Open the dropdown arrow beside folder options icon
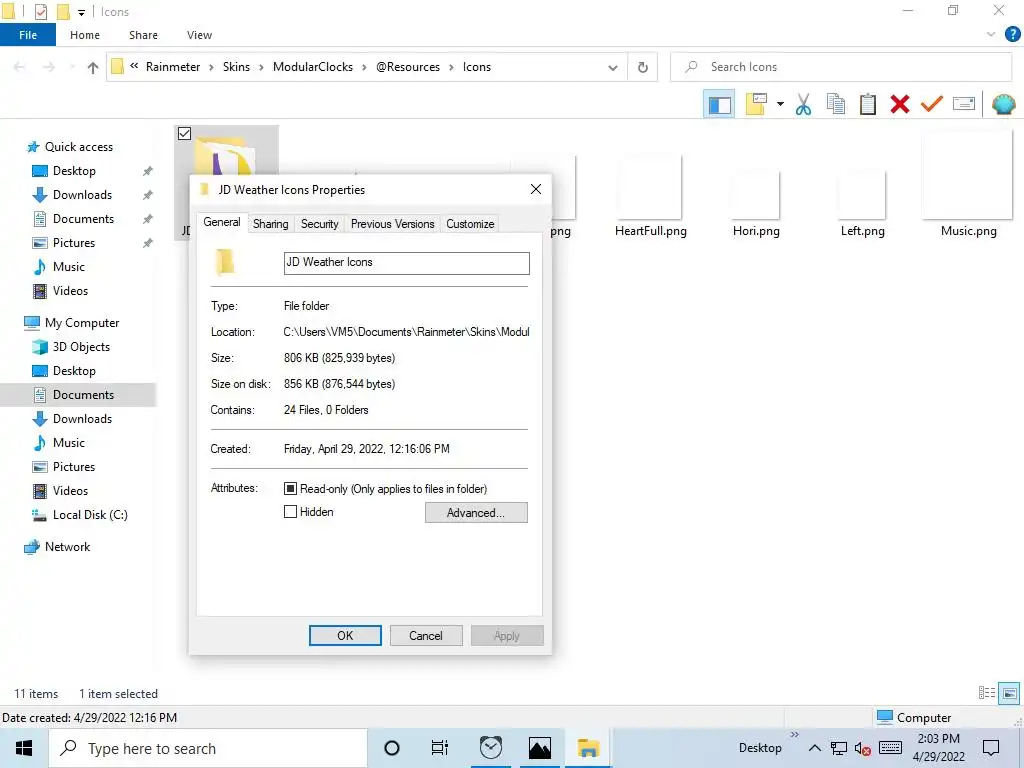 pyautogui.click(x=780, y=104)
